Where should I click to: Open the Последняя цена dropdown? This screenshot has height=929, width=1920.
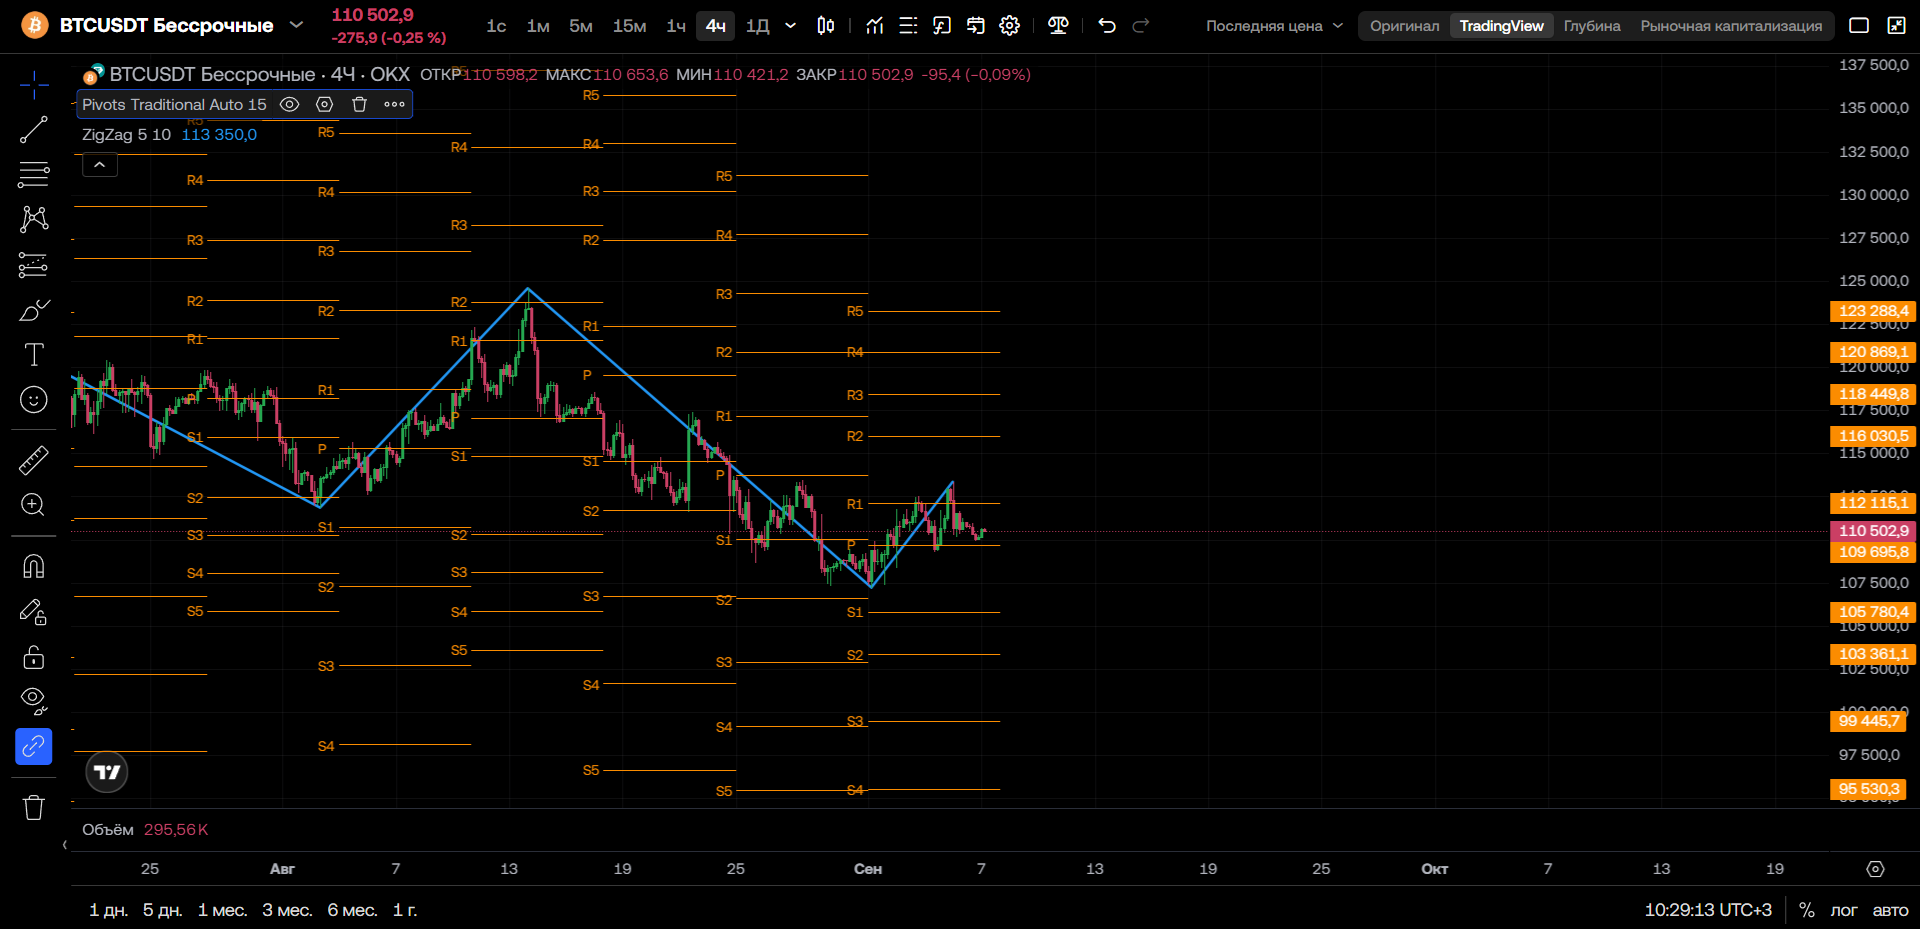click(1274, 26)
